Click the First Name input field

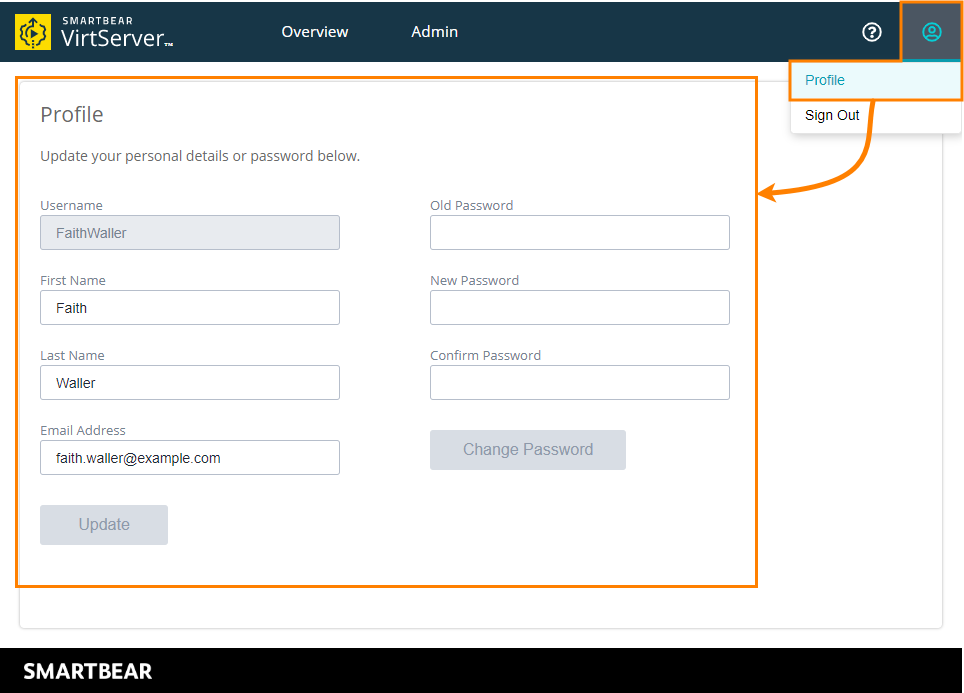pos(189,307)
